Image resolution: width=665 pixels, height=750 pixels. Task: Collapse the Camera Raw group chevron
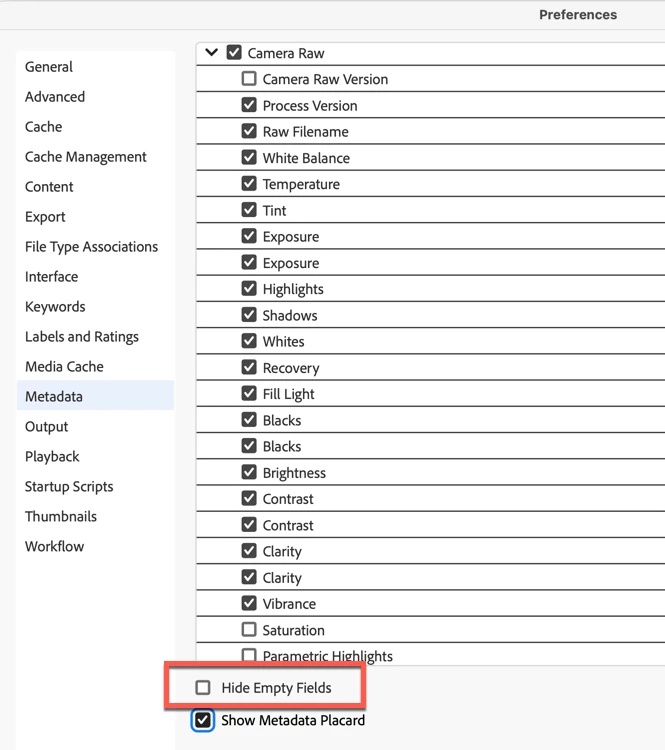211,52
